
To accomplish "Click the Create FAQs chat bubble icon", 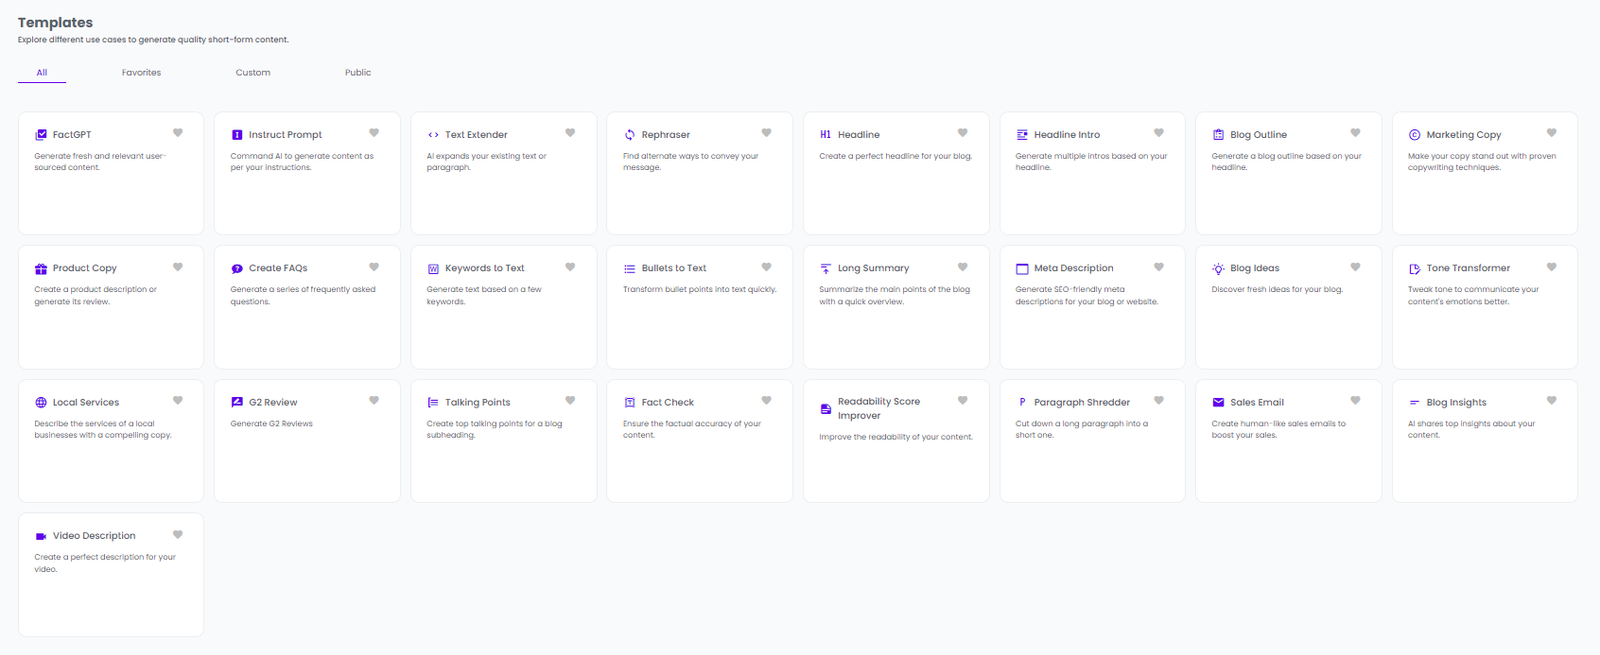I will [237, 269].
